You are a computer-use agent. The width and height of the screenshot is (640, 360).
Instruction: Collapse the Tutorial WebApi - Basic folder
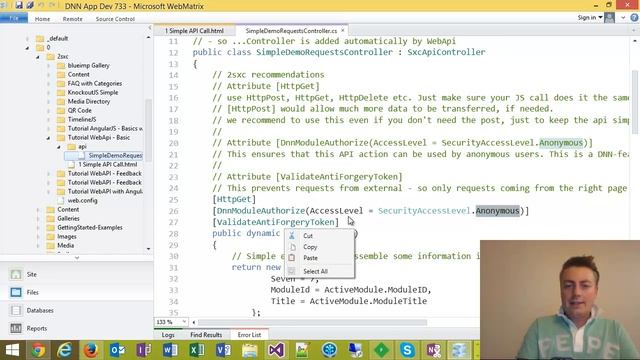(x=48, y=138)
